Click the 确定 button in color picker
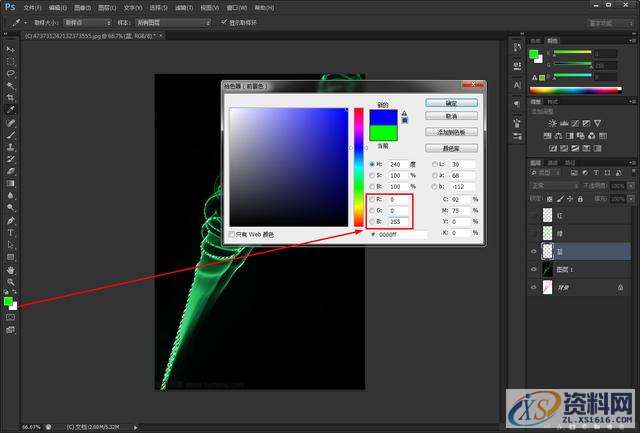The height and width of the screenshot is (433, 640). point(451,102)
